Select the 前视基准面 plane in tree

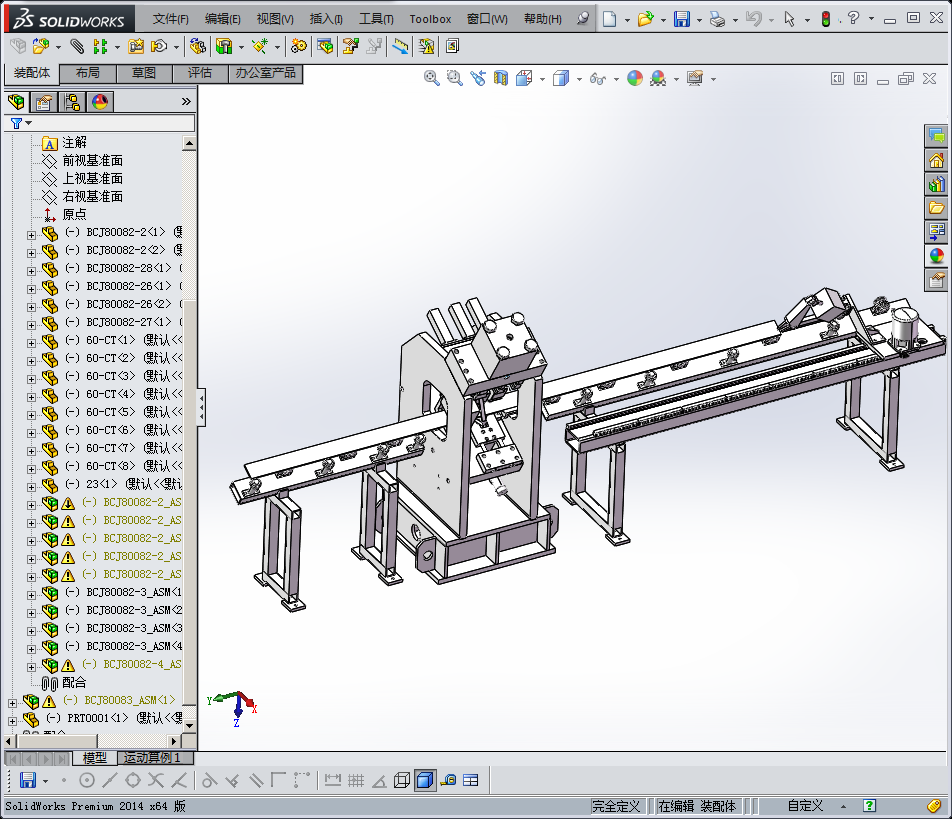92,160
